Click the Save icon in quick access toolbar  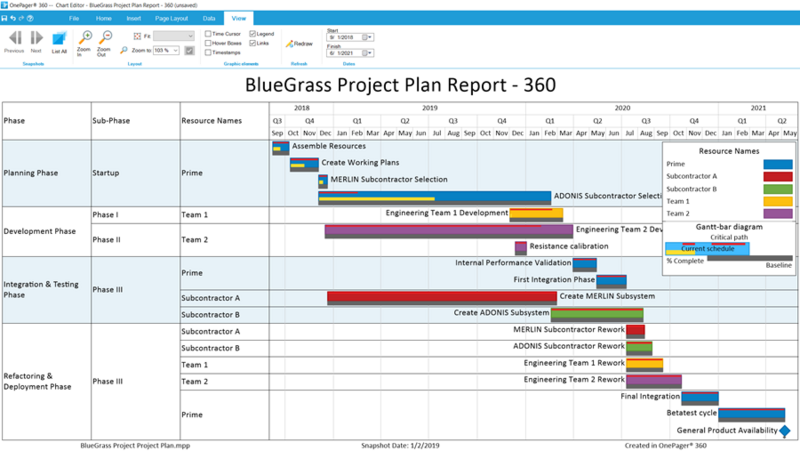pyautogui.click(x=4, y=18)
